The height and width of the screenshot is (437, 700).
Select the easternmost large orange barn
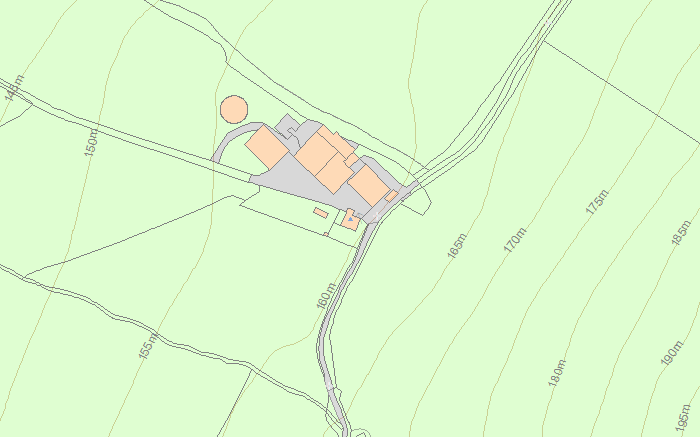pyautogui.click(x=369, y=186)
